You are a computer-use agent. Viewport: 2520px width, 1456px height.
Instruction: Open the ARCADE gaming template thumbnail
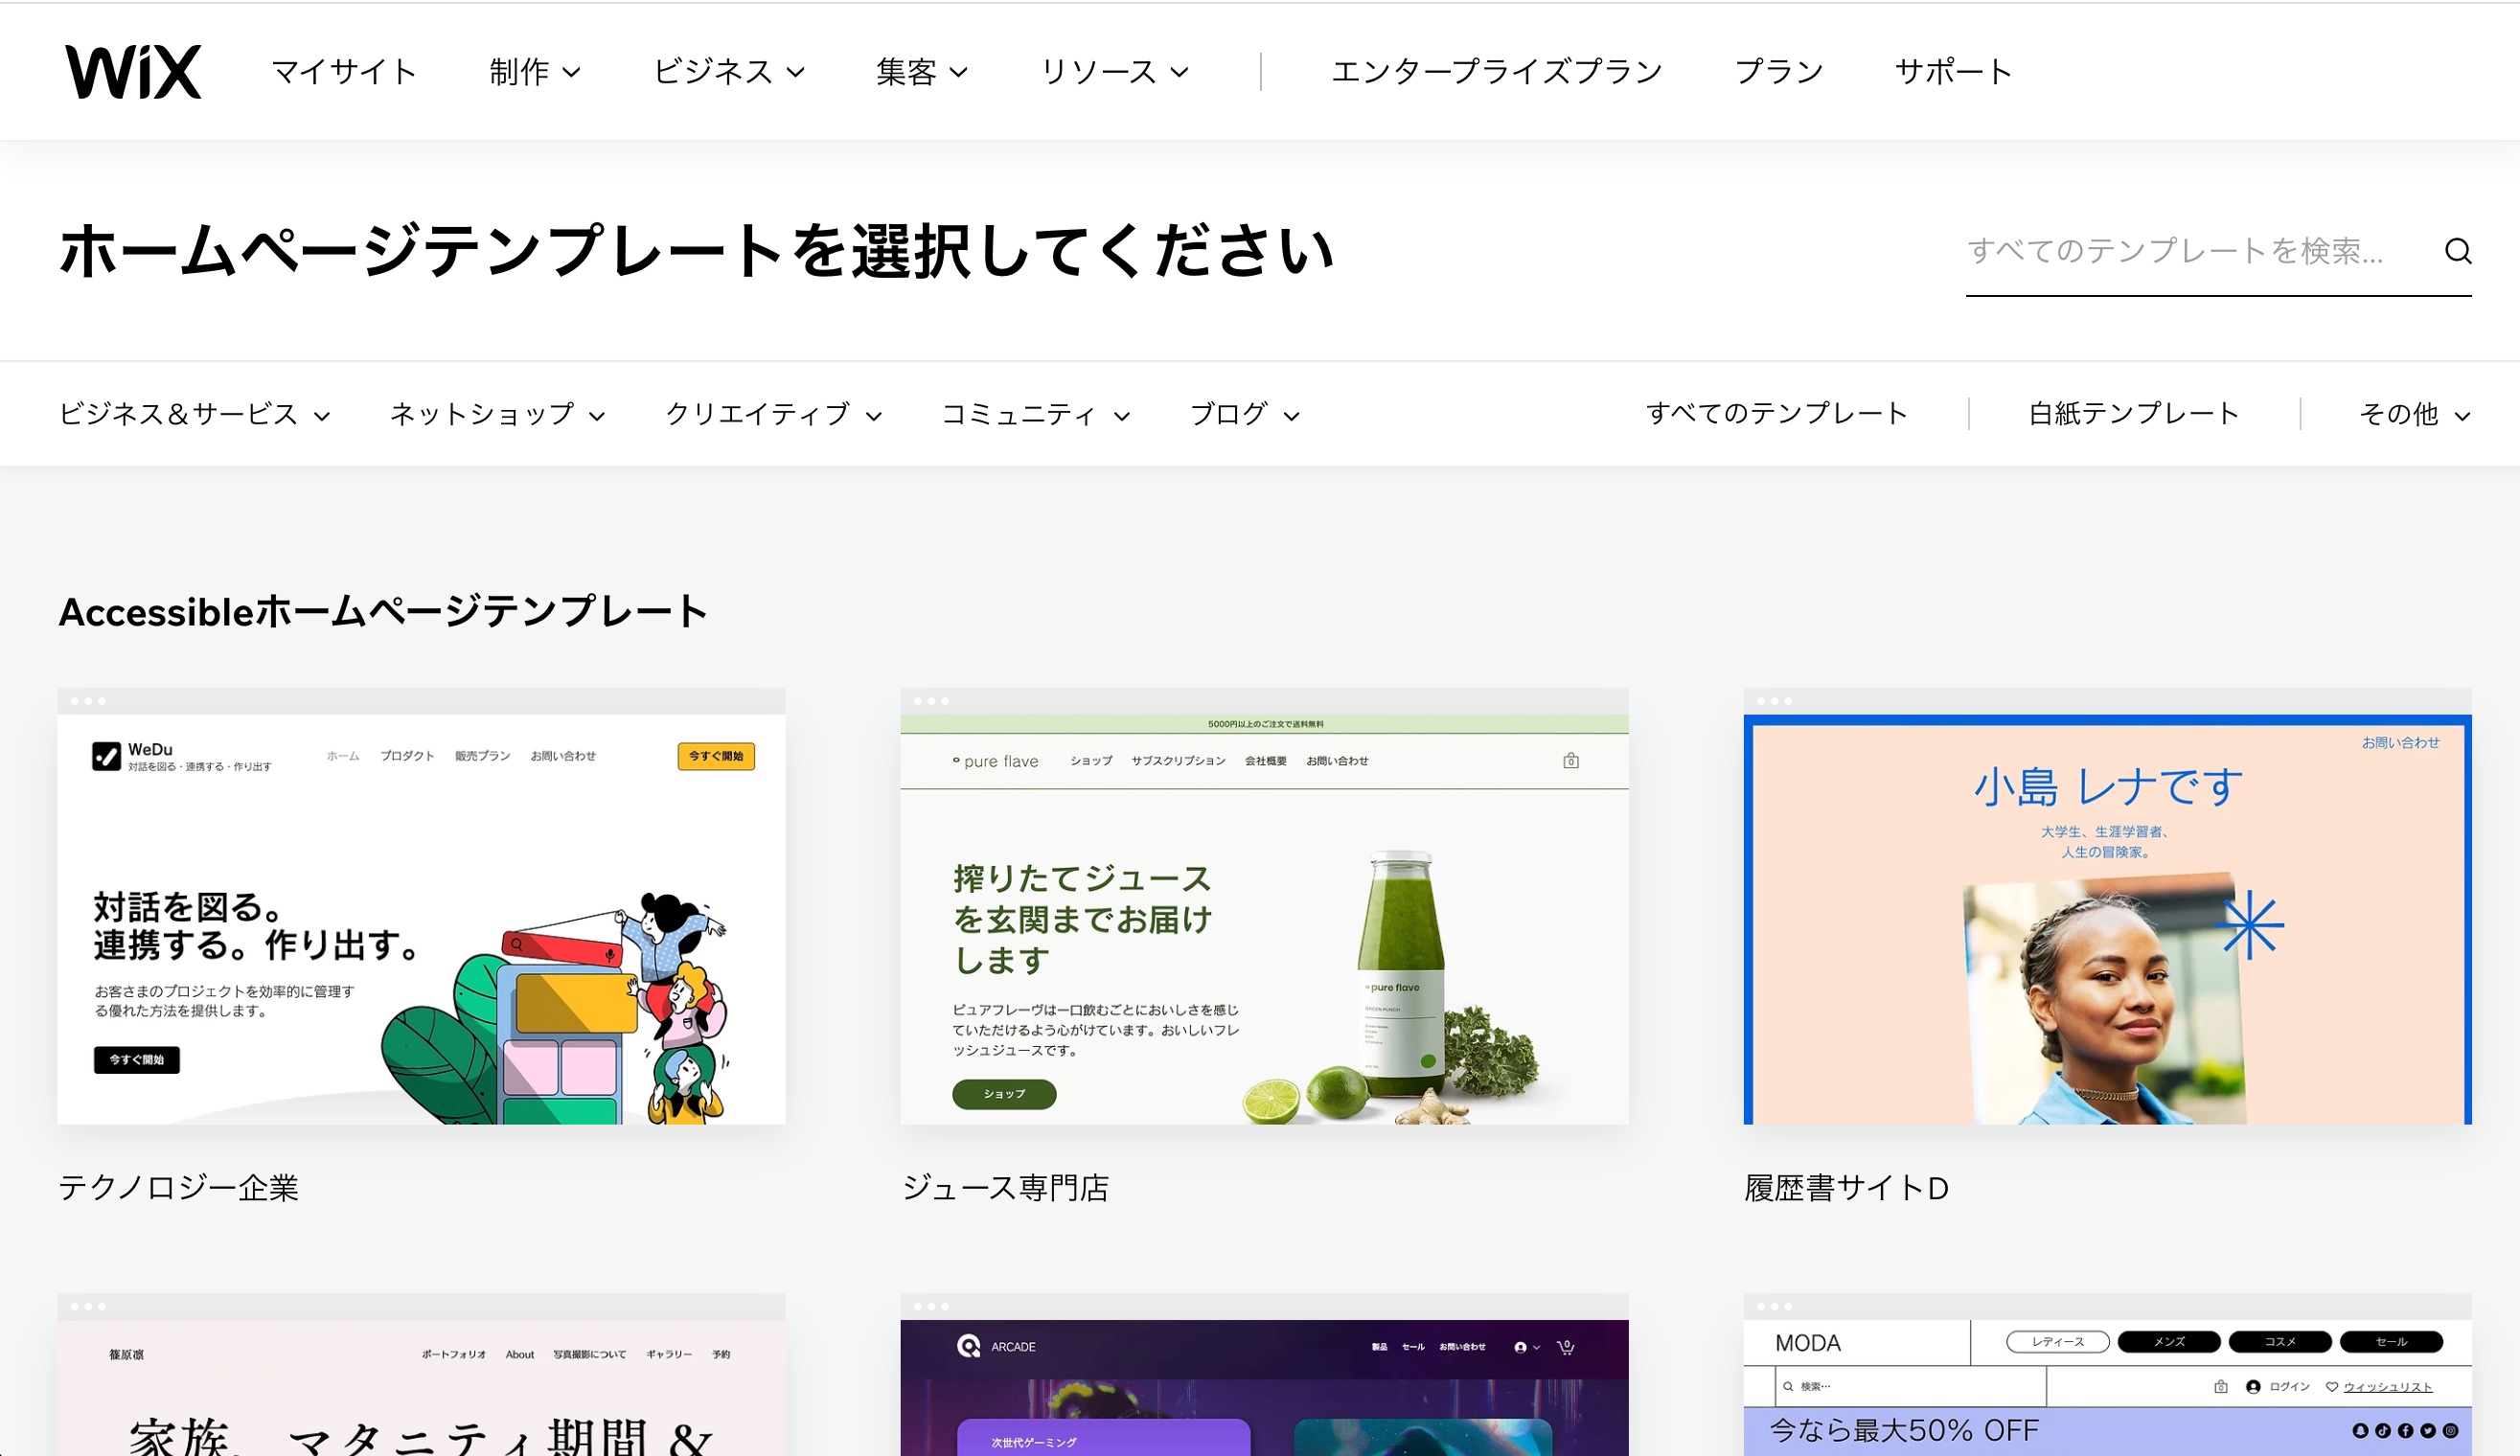pyautogui.click(x=1264, y=1375)
